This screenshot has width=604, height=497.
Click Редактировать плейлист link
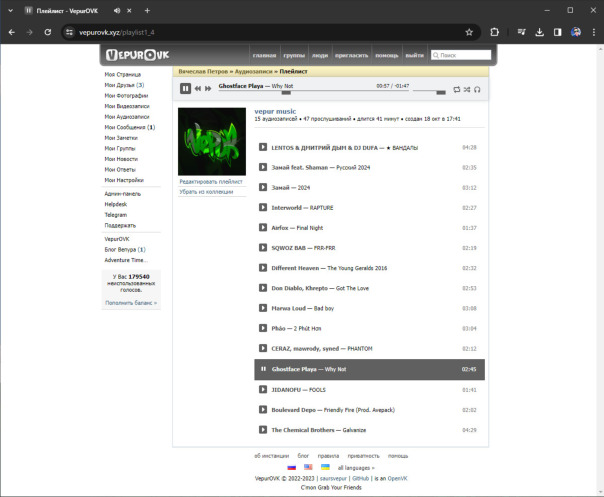click(x=211, y=181)
